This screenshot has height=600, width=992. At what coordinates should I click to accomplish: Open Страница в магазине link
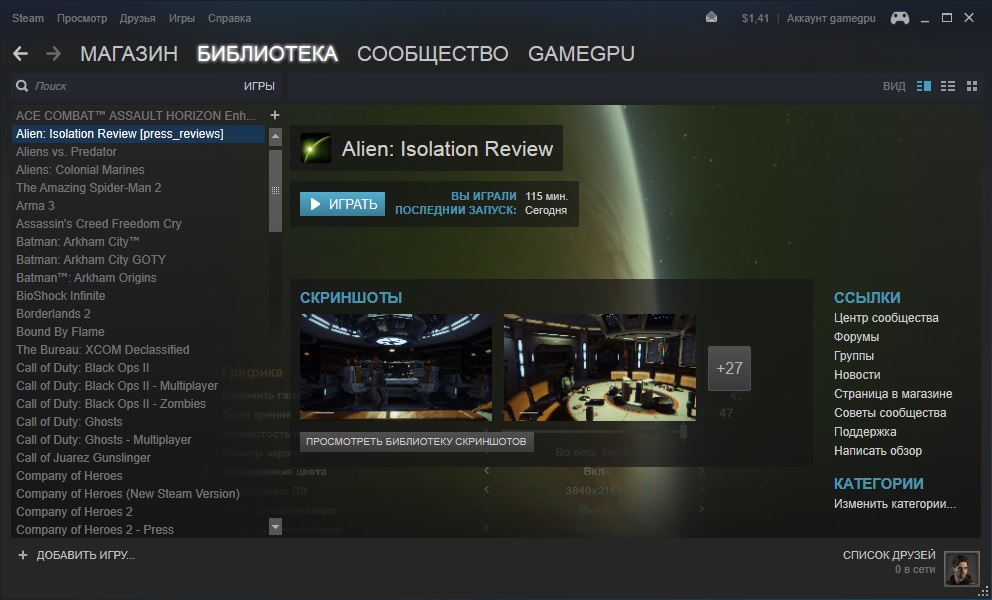[x=893, y=394]
